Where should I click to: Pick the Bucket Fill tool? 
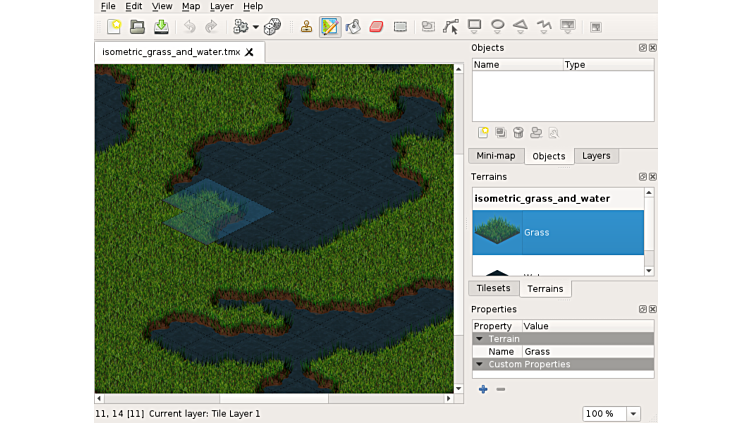pyautogui.click(x=353, y=27)
